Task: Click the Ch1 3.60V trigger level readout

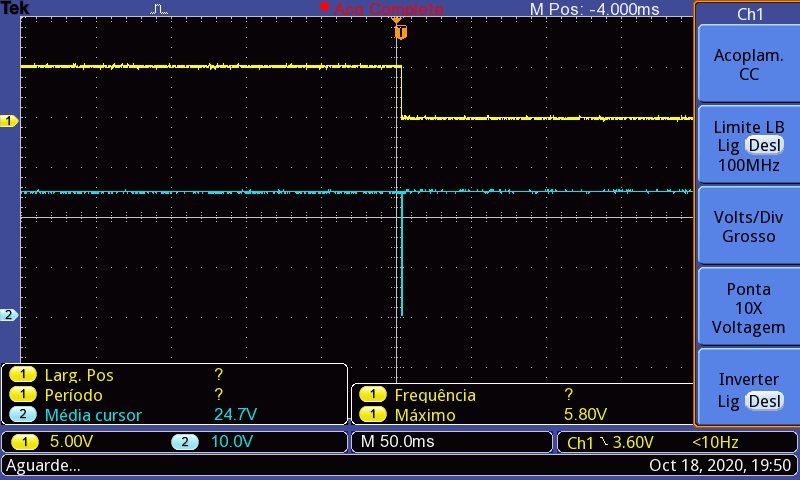Action: point(610,442)
